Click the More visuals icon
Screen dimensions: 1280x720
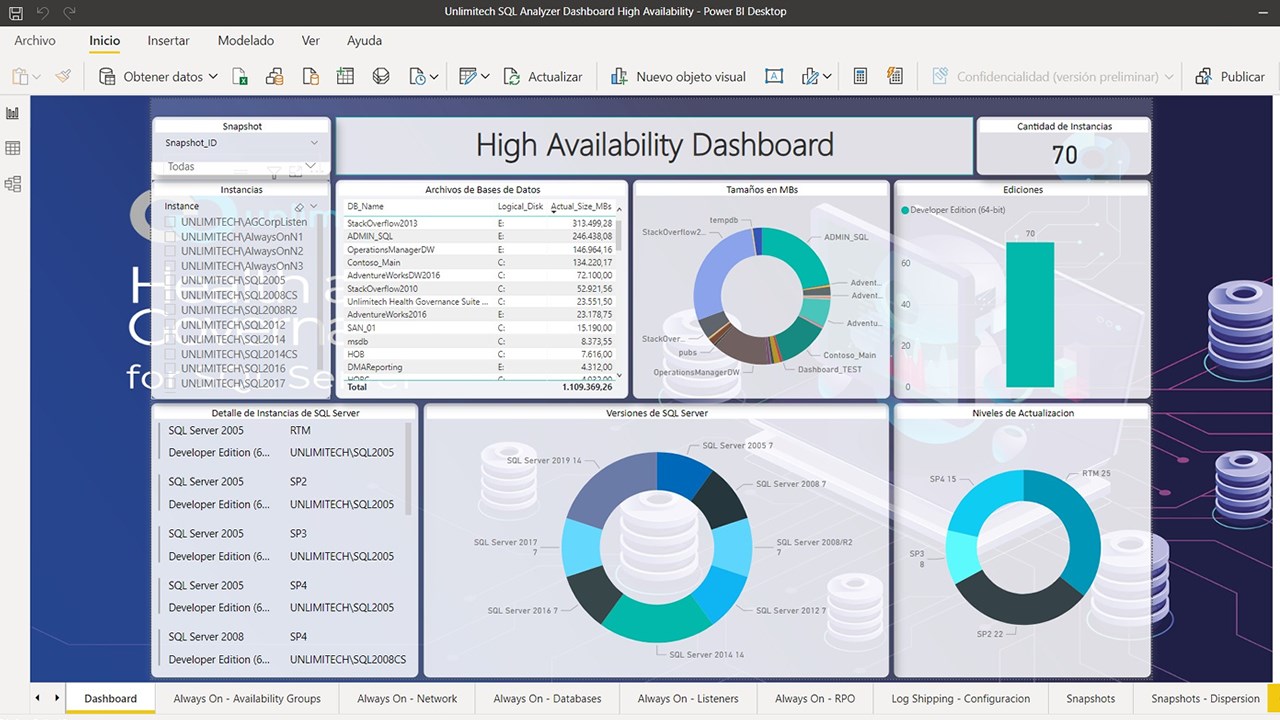click(x=811, y=76)
